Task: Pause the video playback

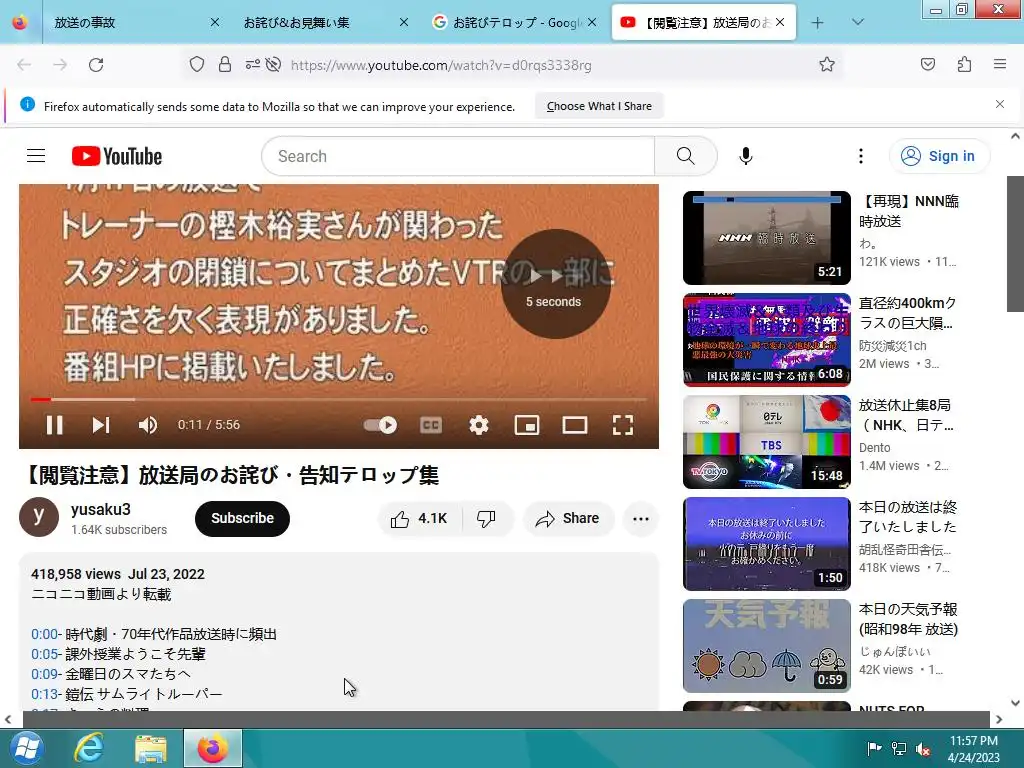Action: click(x=55, y=425)
